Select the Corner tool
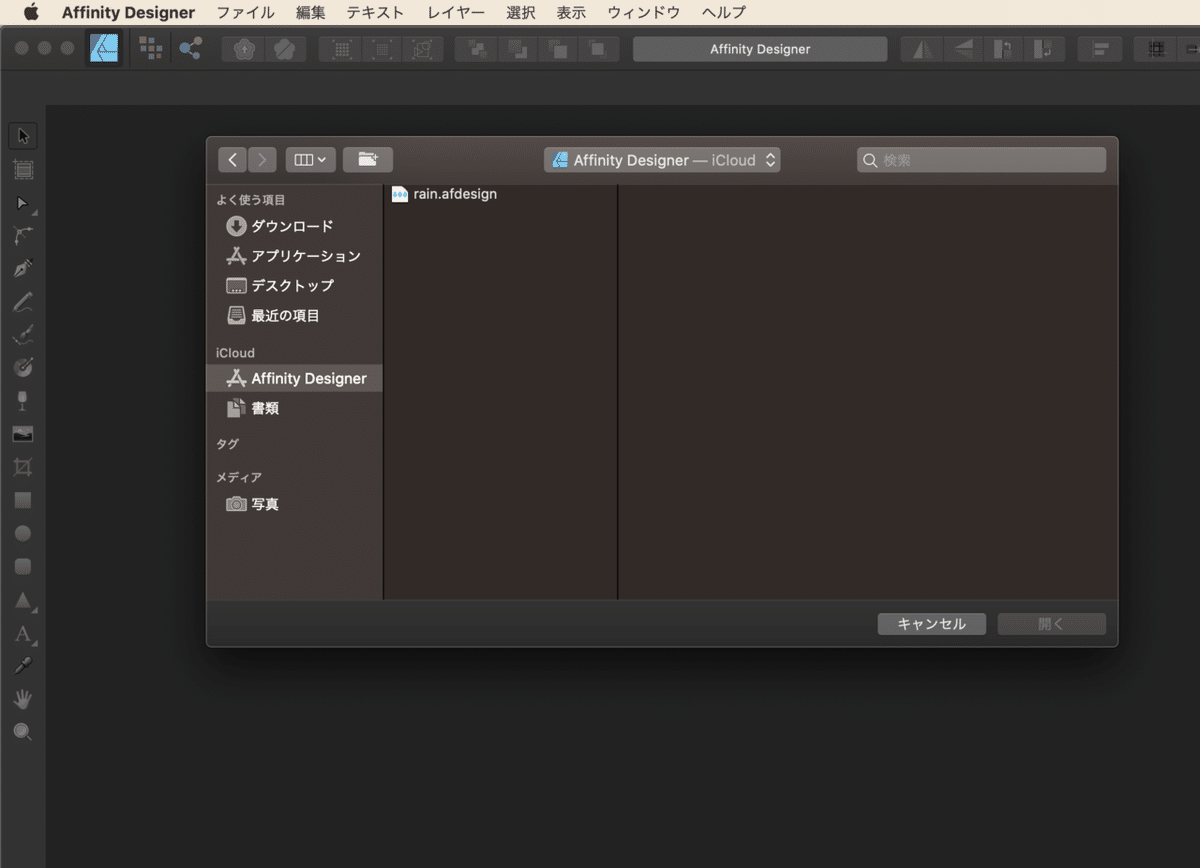This screenshot has width=1200, height=868. pos(23,236)
